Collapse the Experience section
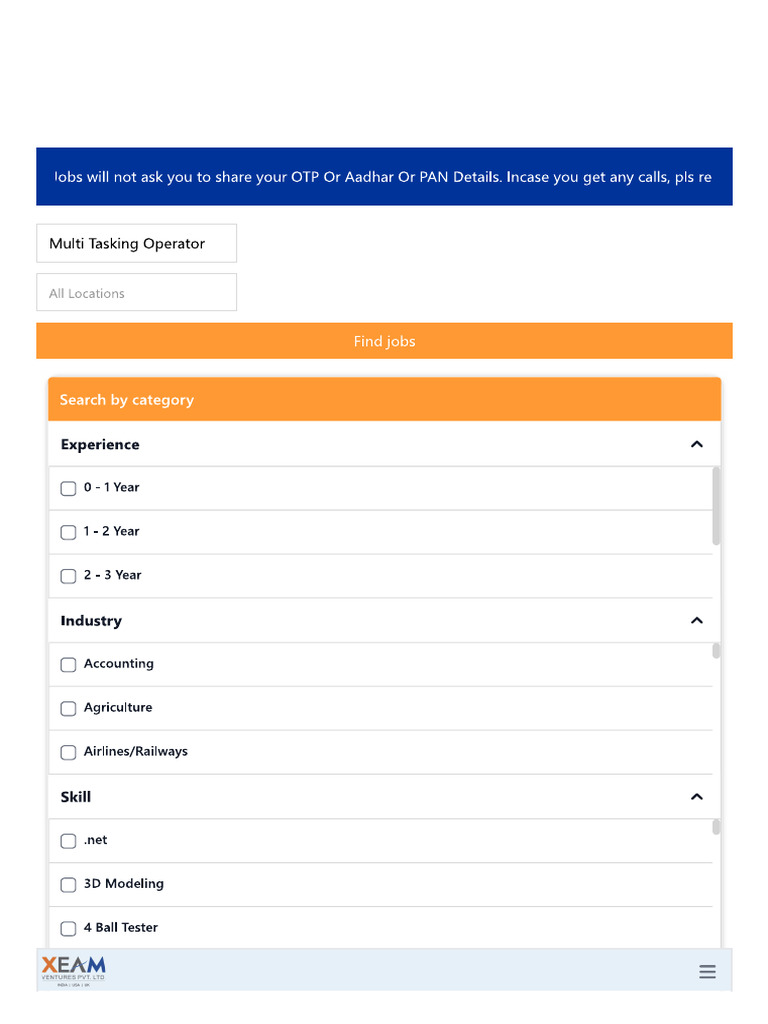 coord(697,444)
